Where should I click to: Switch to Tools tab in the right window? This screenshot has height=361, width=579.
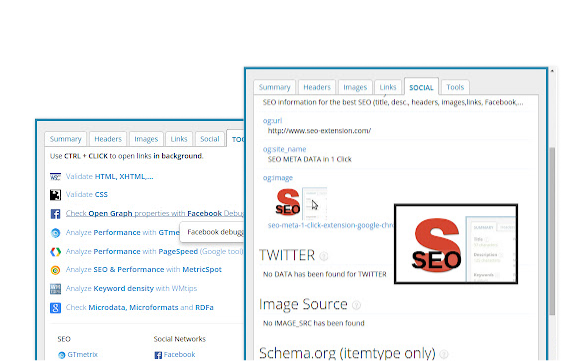pos(455,87)
